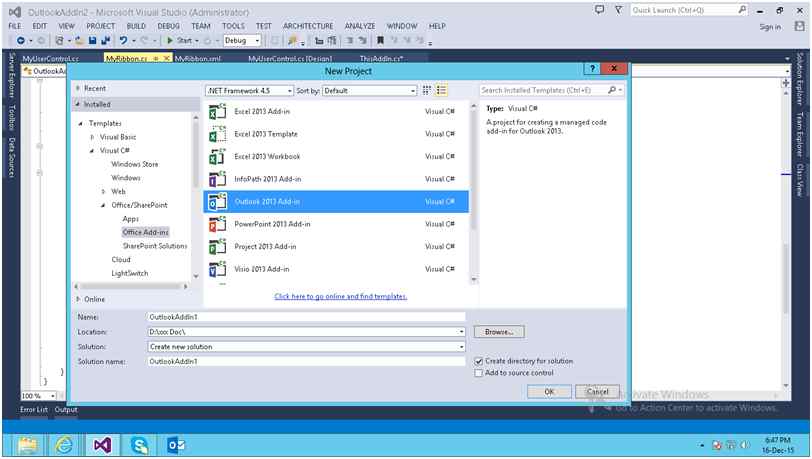
Task: Click the Browse... button
Action: coord(499,332)
